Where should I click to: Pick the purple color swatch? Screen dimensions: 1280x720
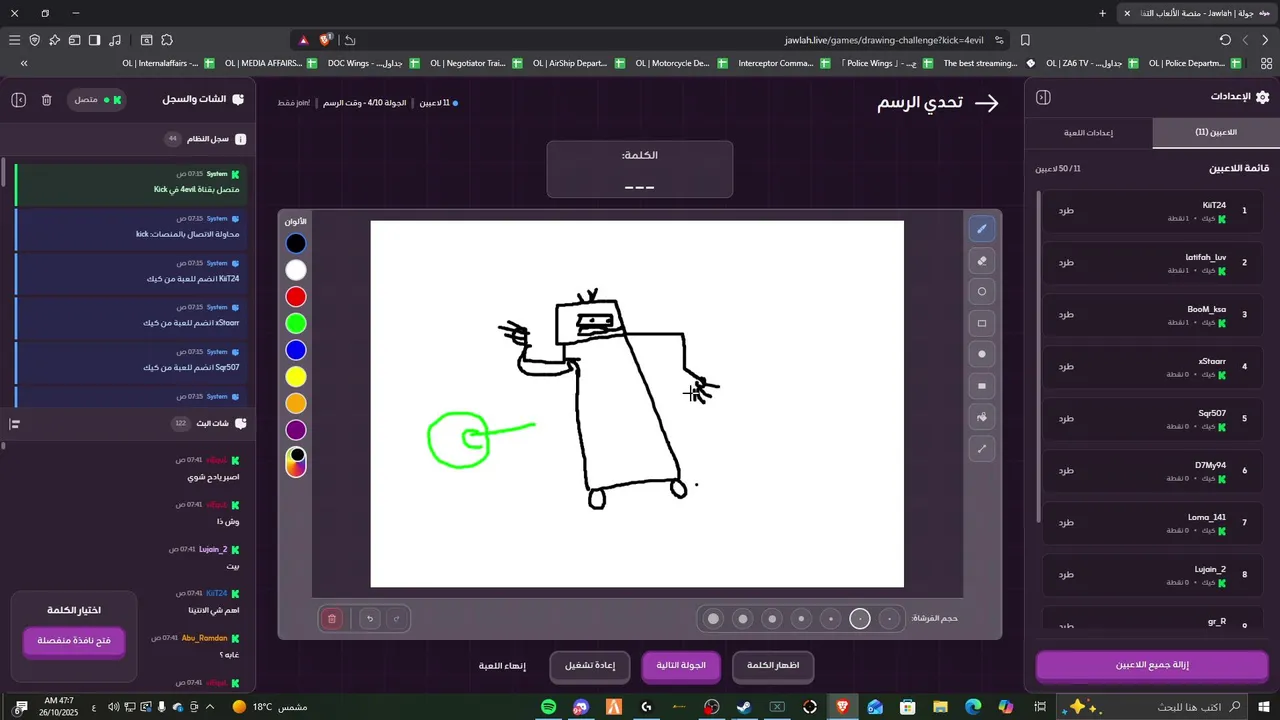pos(296,430)
